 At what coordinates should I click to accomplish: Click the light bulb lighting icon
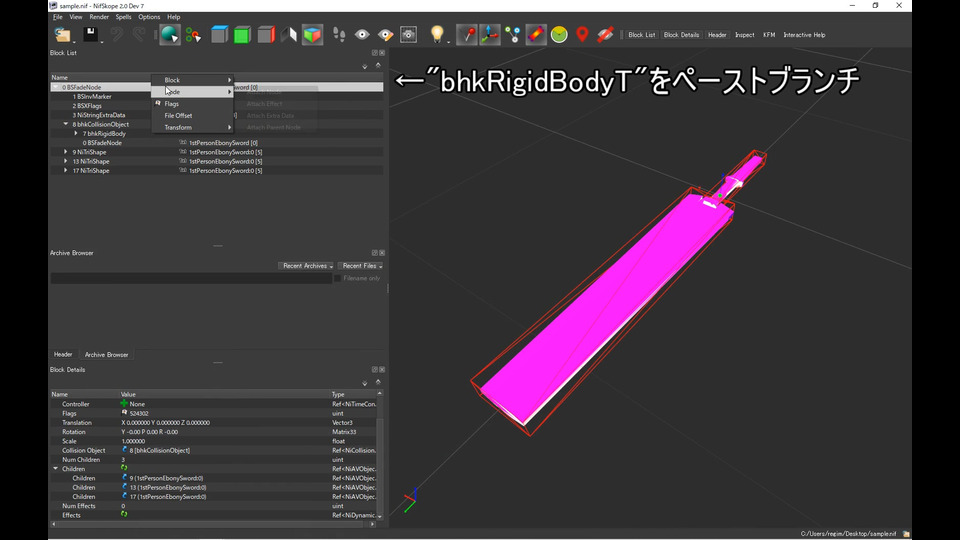pyautogui.click(x=437, y=34)
